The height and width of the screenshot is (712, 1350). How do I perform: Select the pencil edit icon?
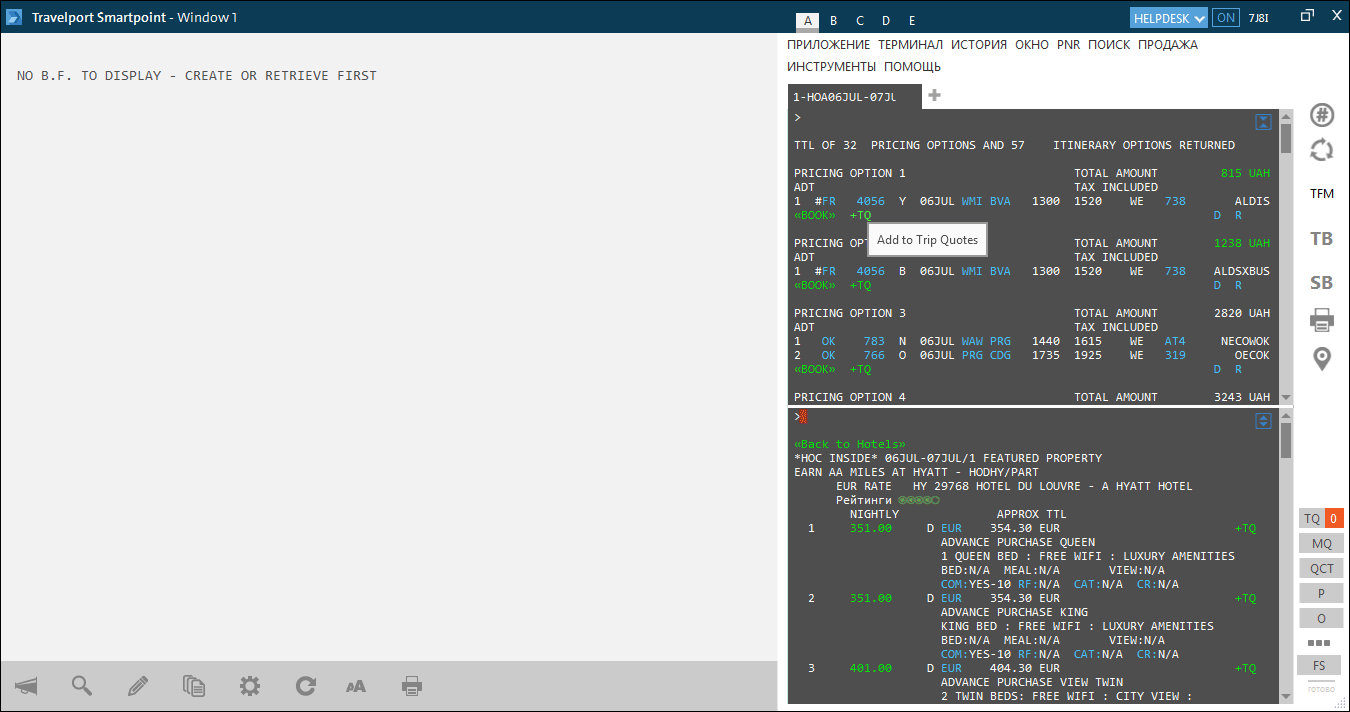(138, 686)
